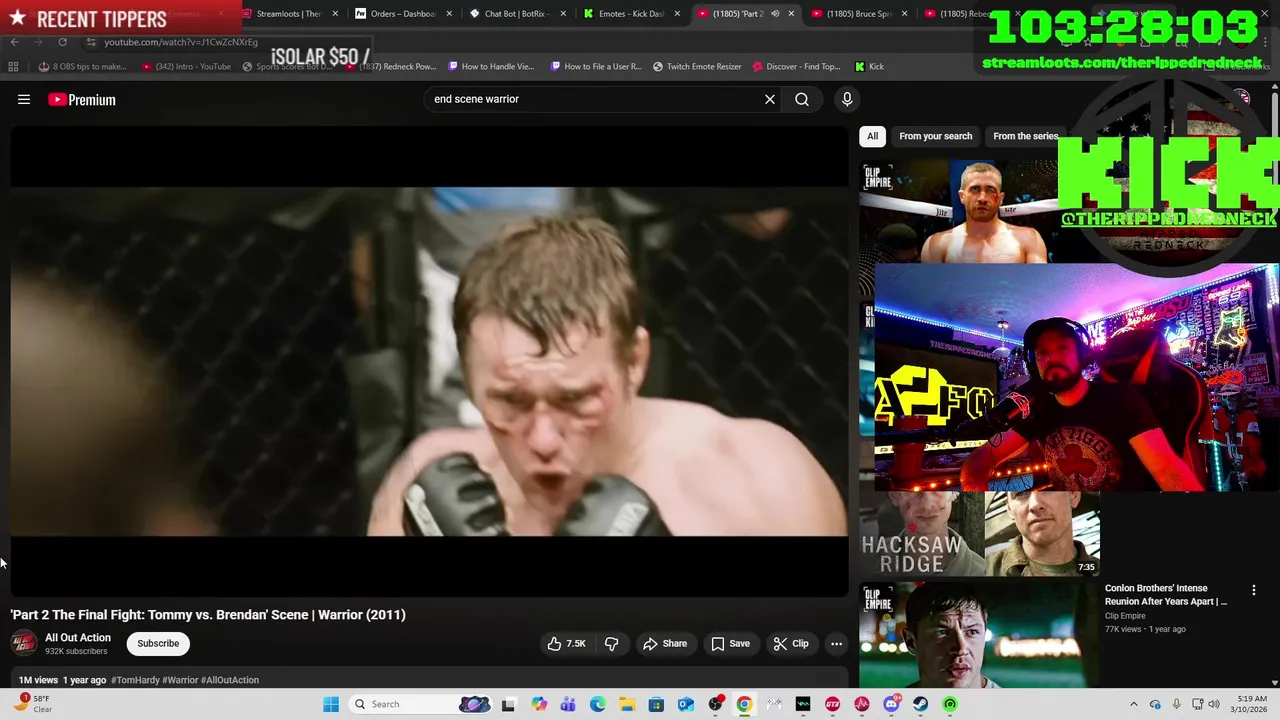Open Steam from the taskbar
This screenshot has height=720, width=1280.
[x=920, y=704]
